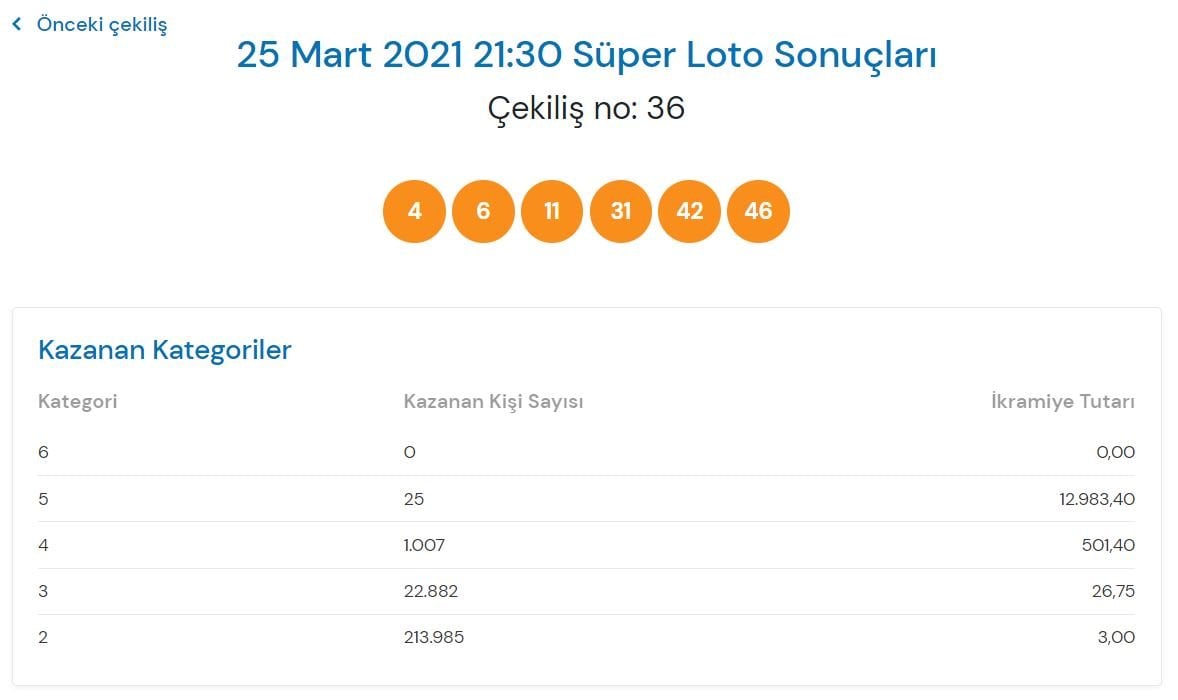The image size is (1178, 700).
Task: Select the orange ball numbered 46
Action: click(758, 211)
